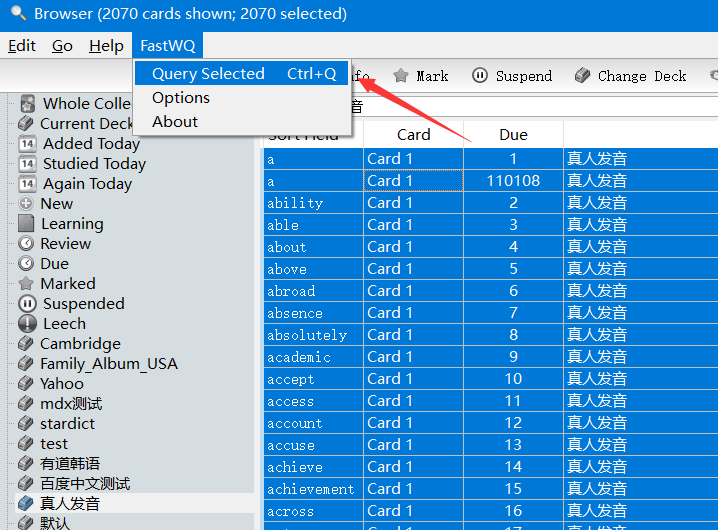718x530 pixels.
Task: Click About in the FastWQ menu
Action: (x=175, y=122)
